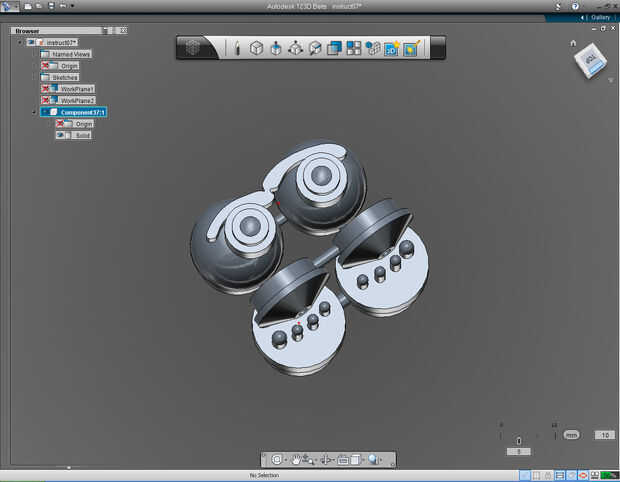
Task: Click the Undo arrow icon
Action: 63,6
